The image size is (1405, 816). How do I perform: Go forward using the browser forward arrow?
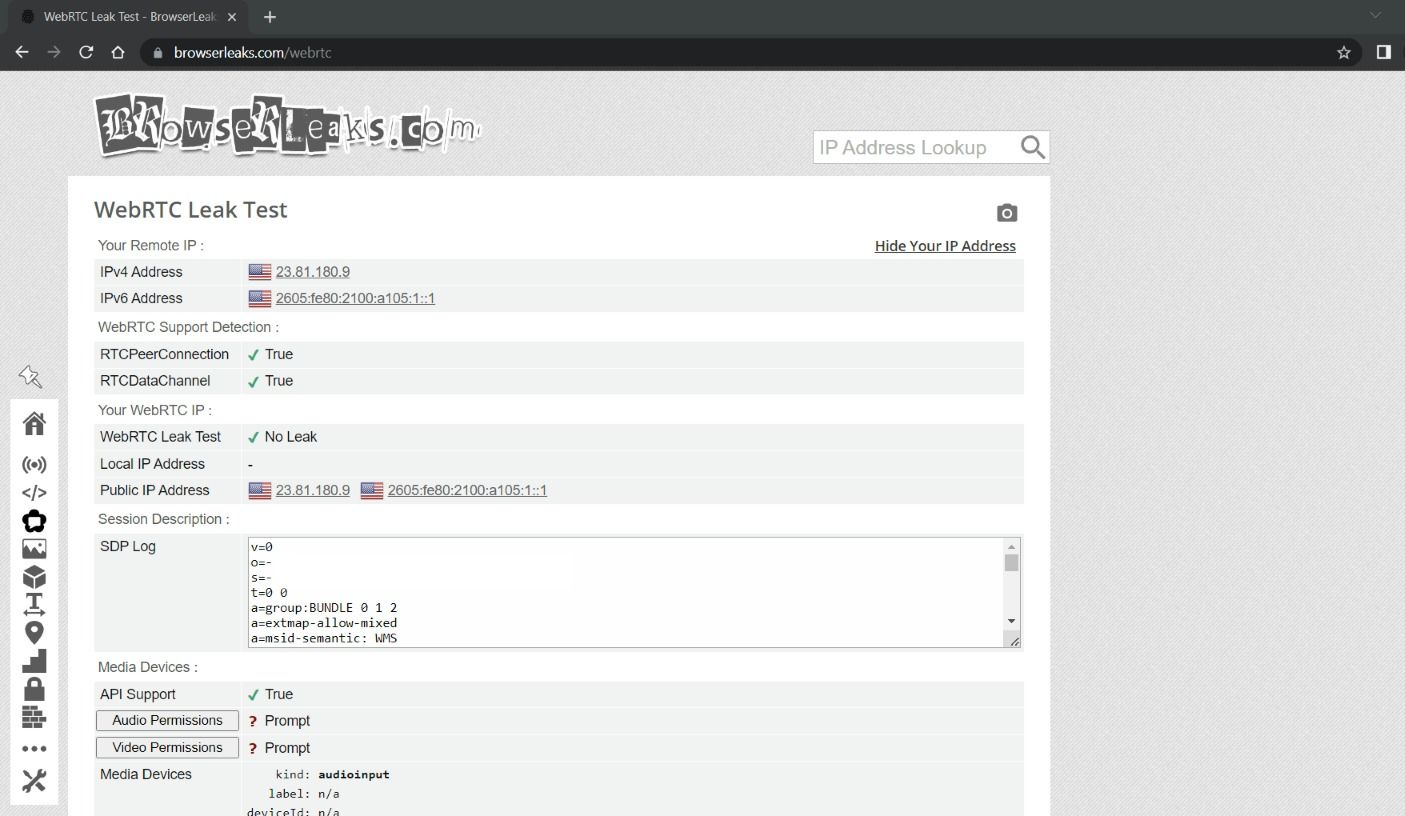(x=54, y=52)
